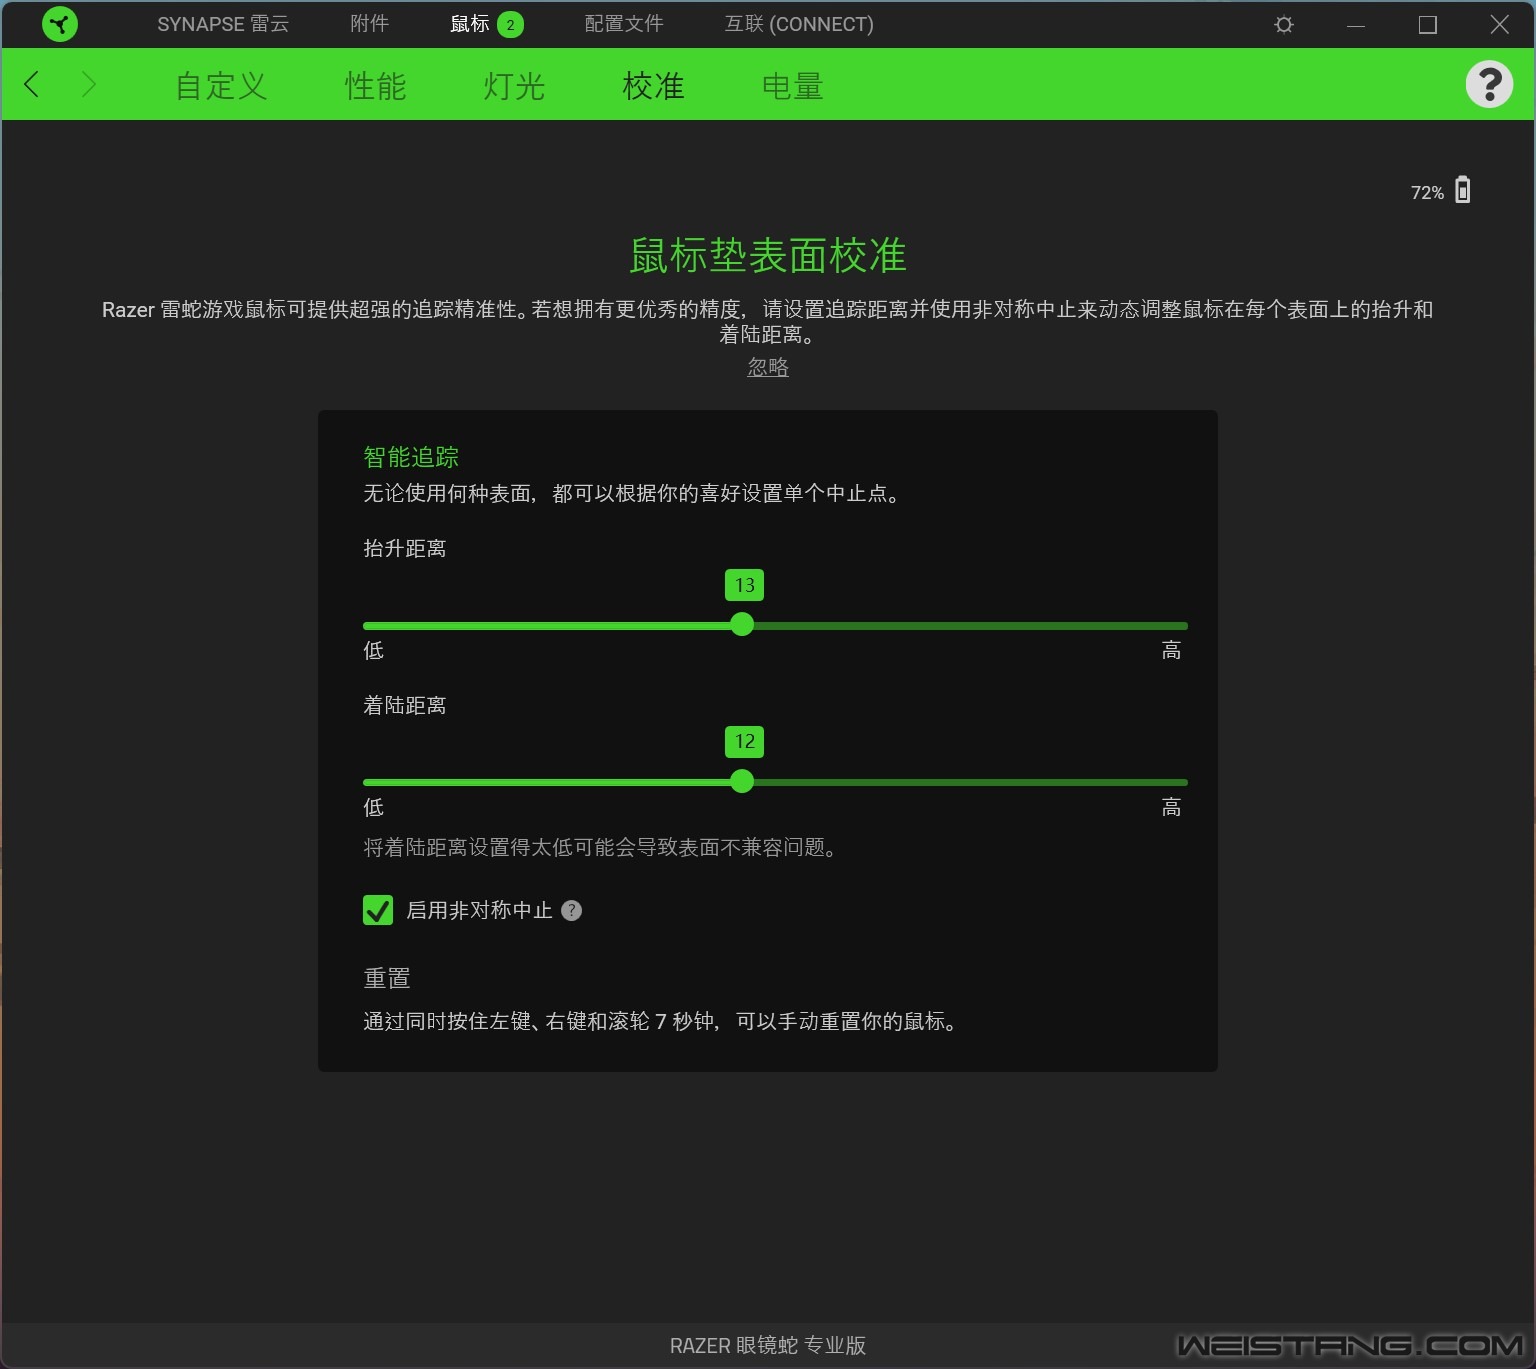Open the 配置文件 tab
The width and height of the screenshot is (1536, 1369).
(624, 24)
